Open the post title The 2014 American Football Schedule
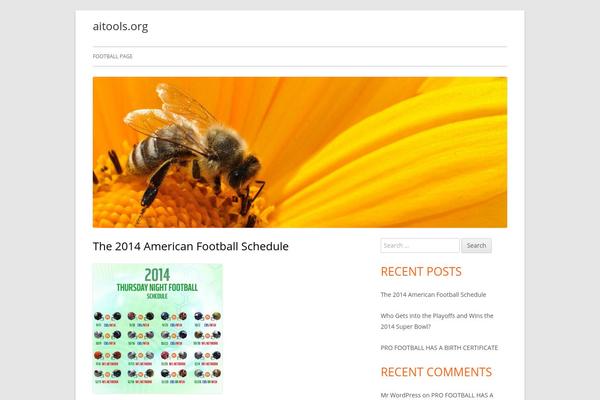The image size is (600, 400). click(191, 246)
